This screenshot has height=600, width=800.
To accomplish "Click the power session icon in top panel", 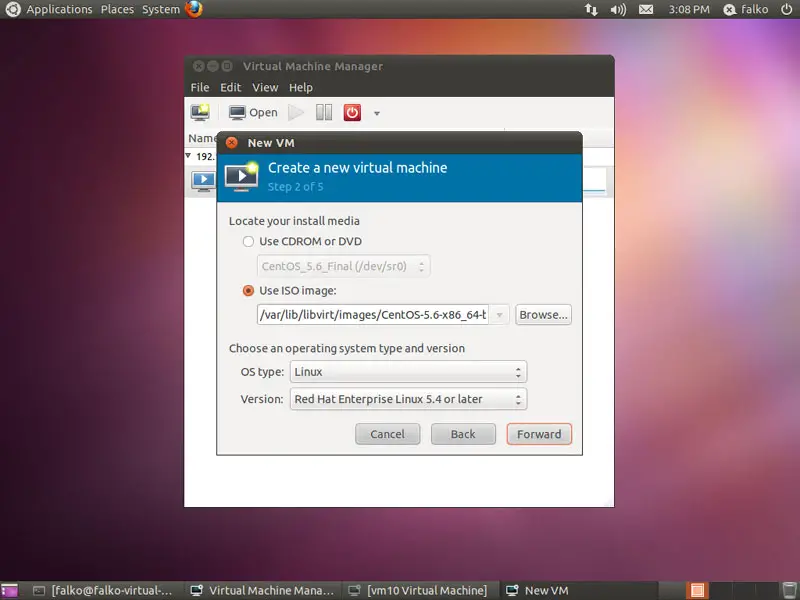I will [x=787, y=9].
